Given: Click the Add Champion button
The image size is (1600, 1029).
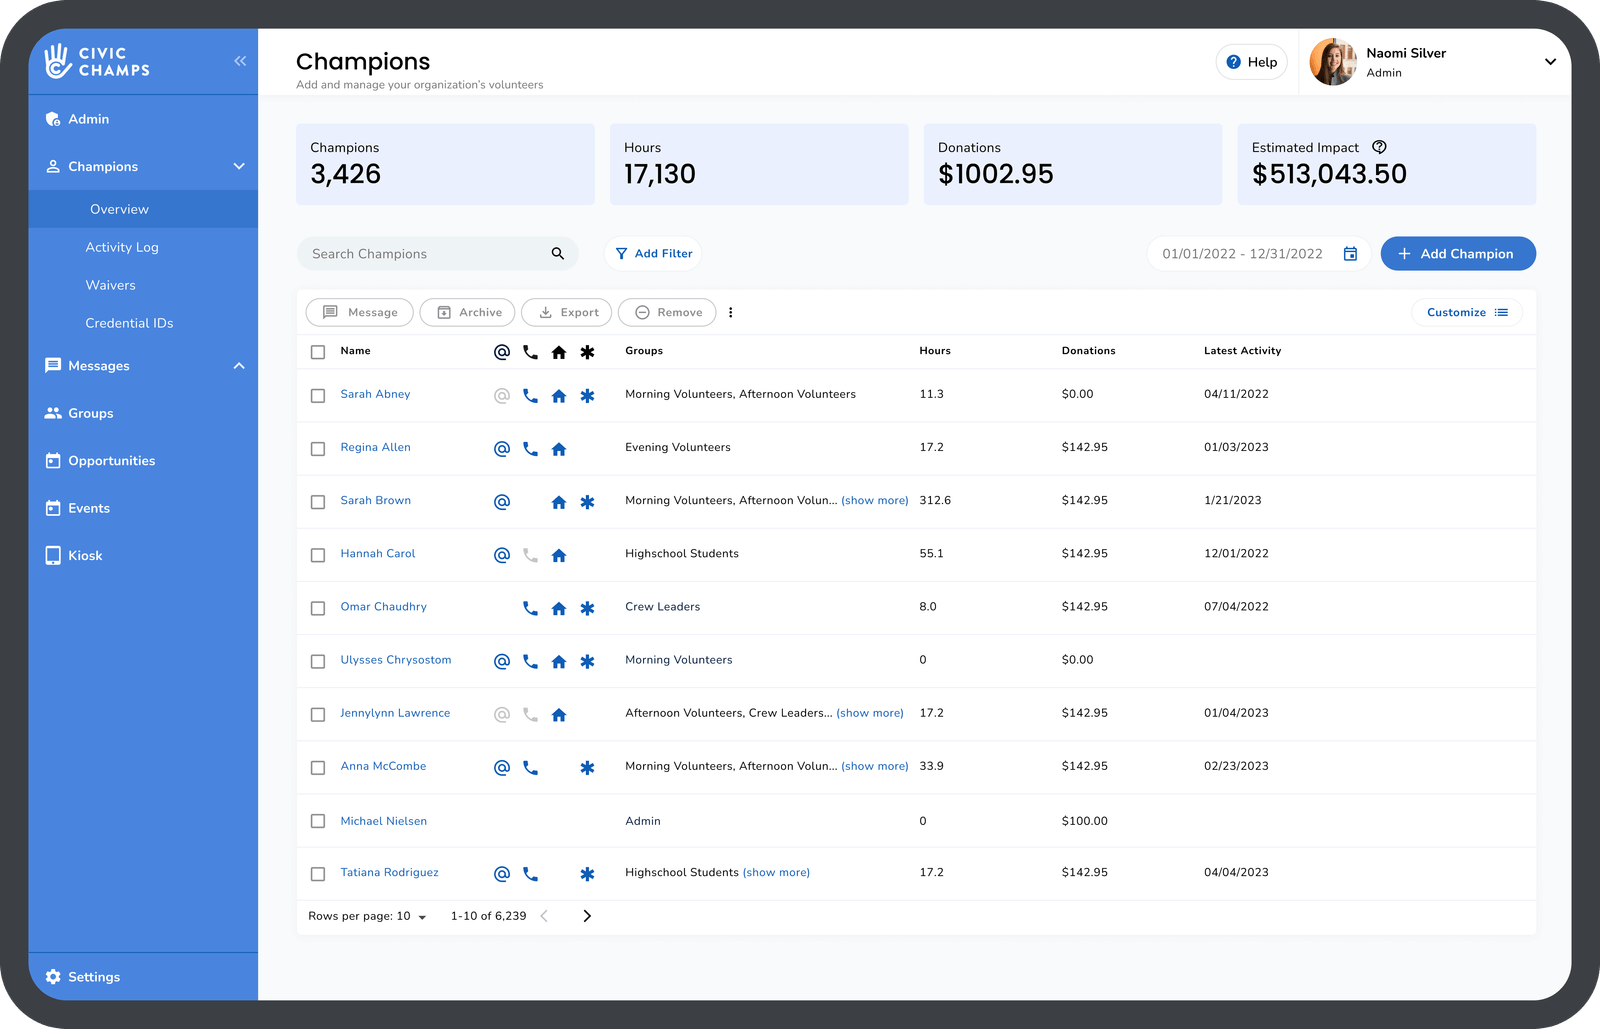Looking at the screenshot, I should click(1458, 254).
